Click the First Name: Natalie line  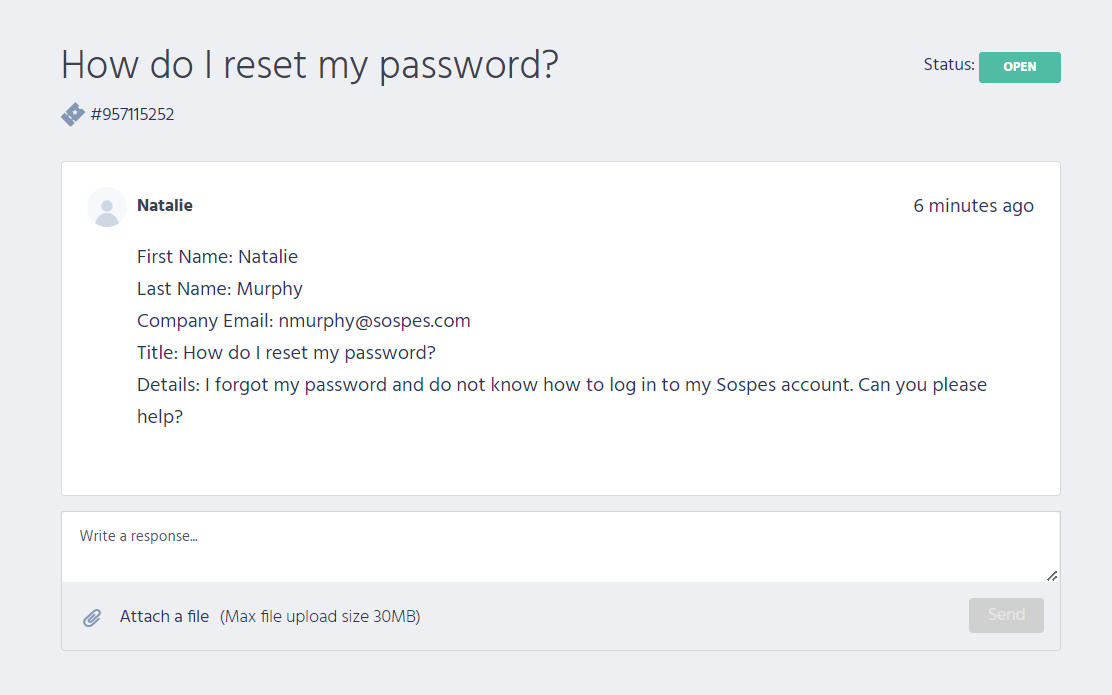tap(217, 257)
